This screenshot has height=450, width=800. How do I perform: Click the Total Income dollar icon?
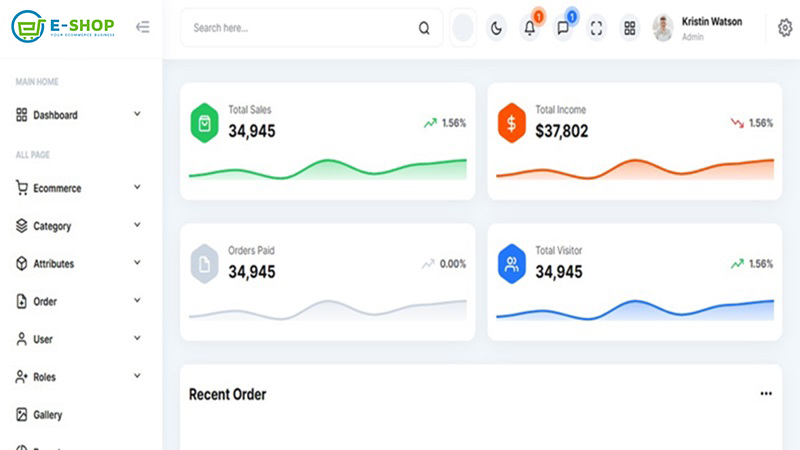coord(511,123)
